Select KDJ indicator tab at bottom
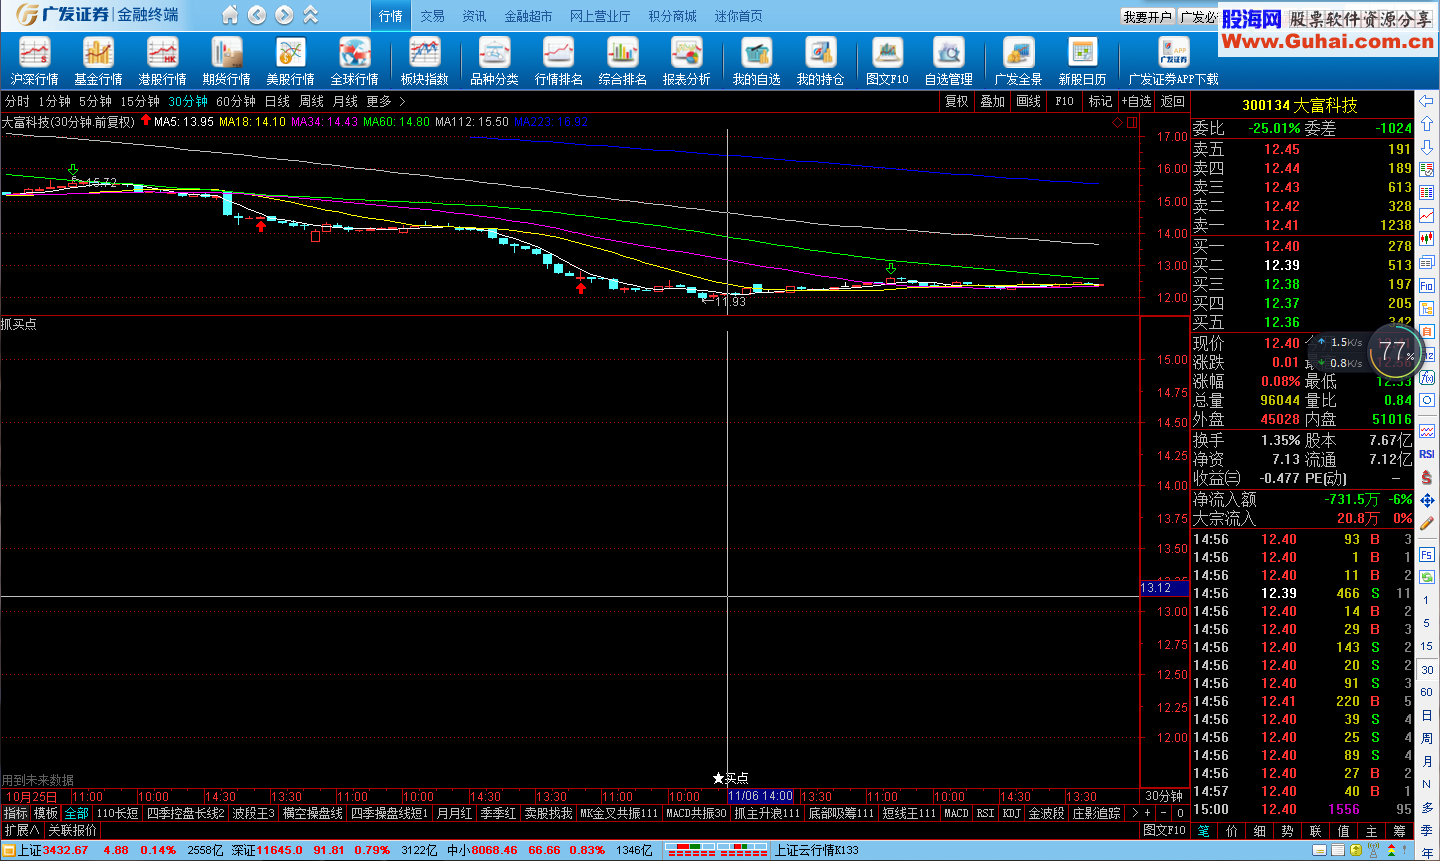 coord(1012,813)
